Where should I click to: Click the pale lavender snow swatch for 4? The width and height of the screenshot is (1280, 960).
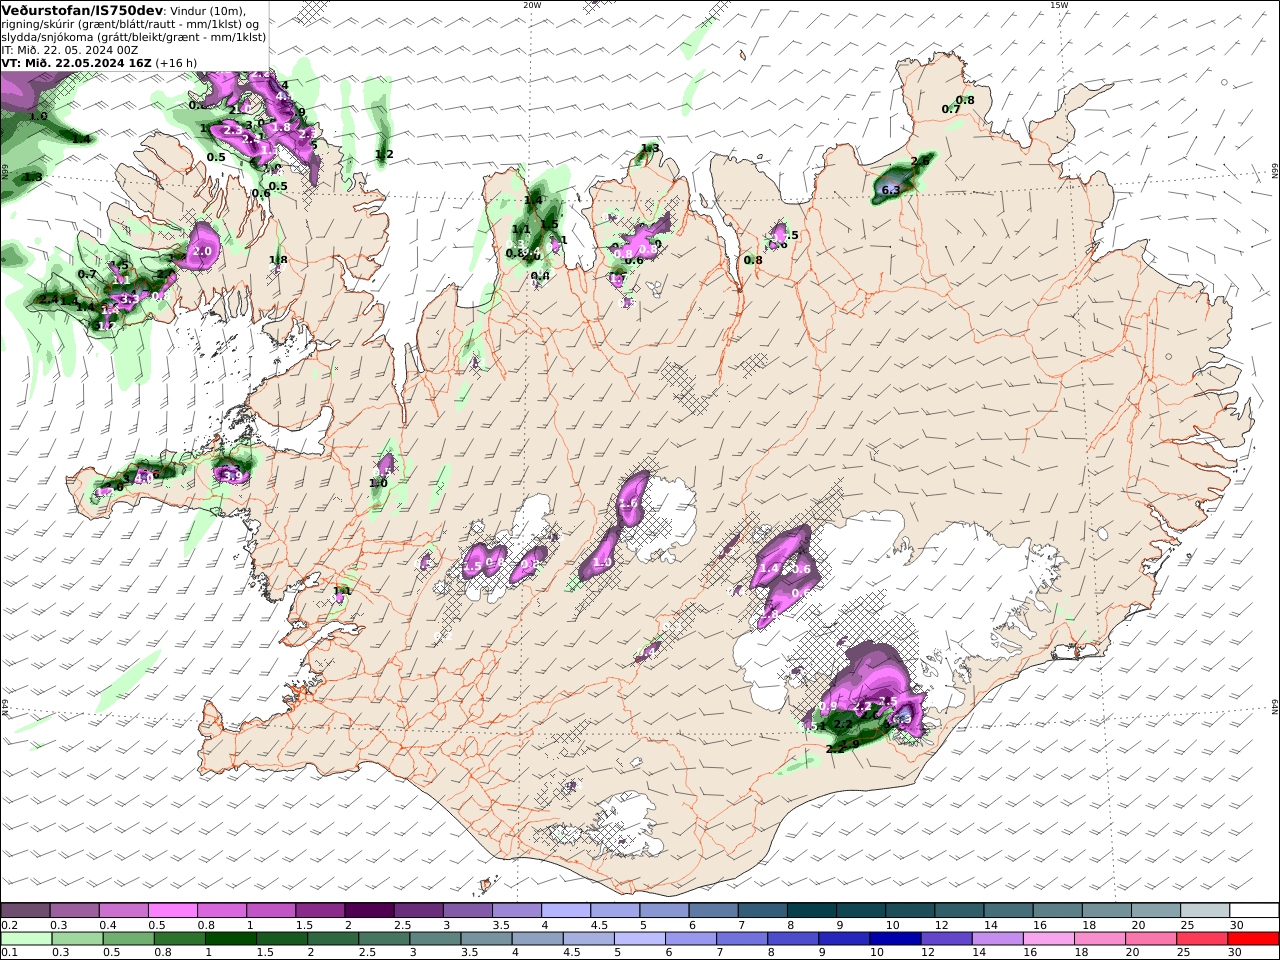point(567,911)
